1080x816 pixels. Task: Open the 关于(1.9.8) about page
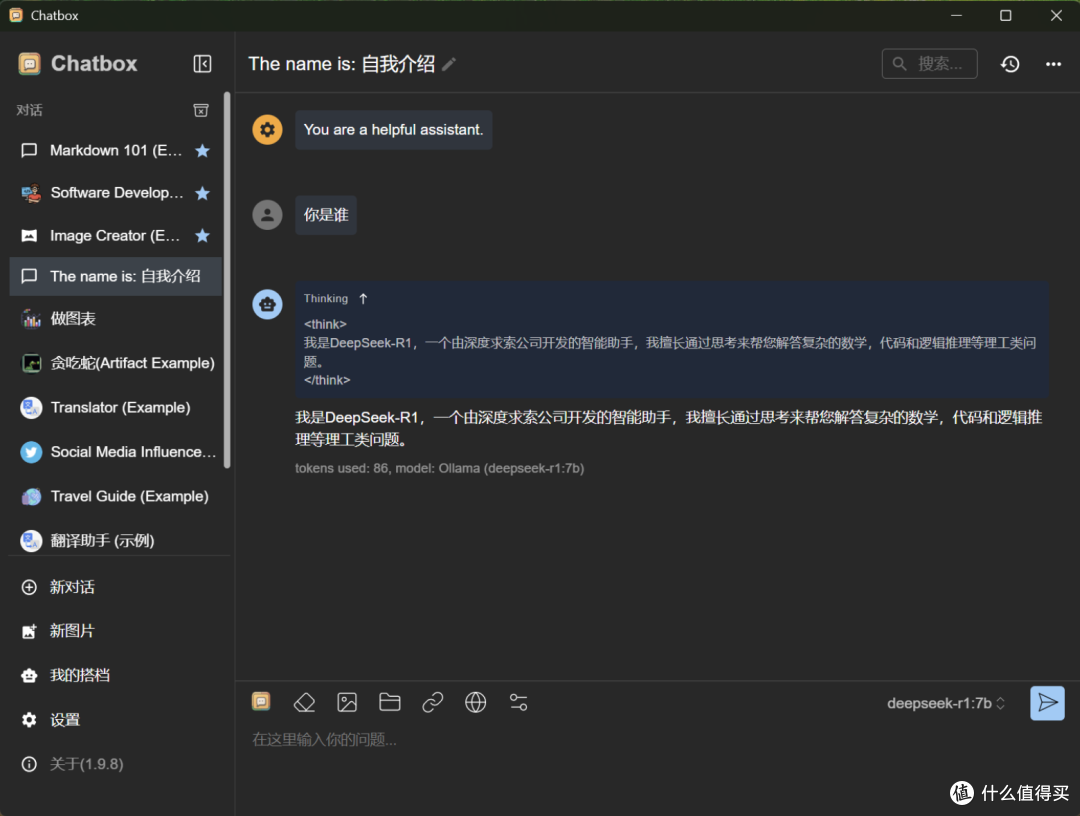click(x=115, y=764)
